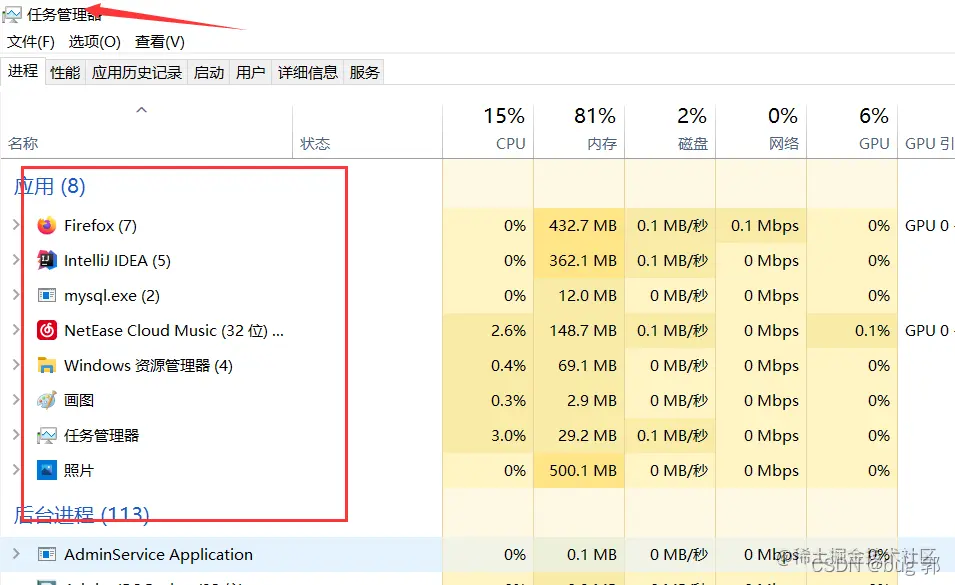Click the Firefox app icon
This screenshot has height=585, width=955.
[47, 226]
